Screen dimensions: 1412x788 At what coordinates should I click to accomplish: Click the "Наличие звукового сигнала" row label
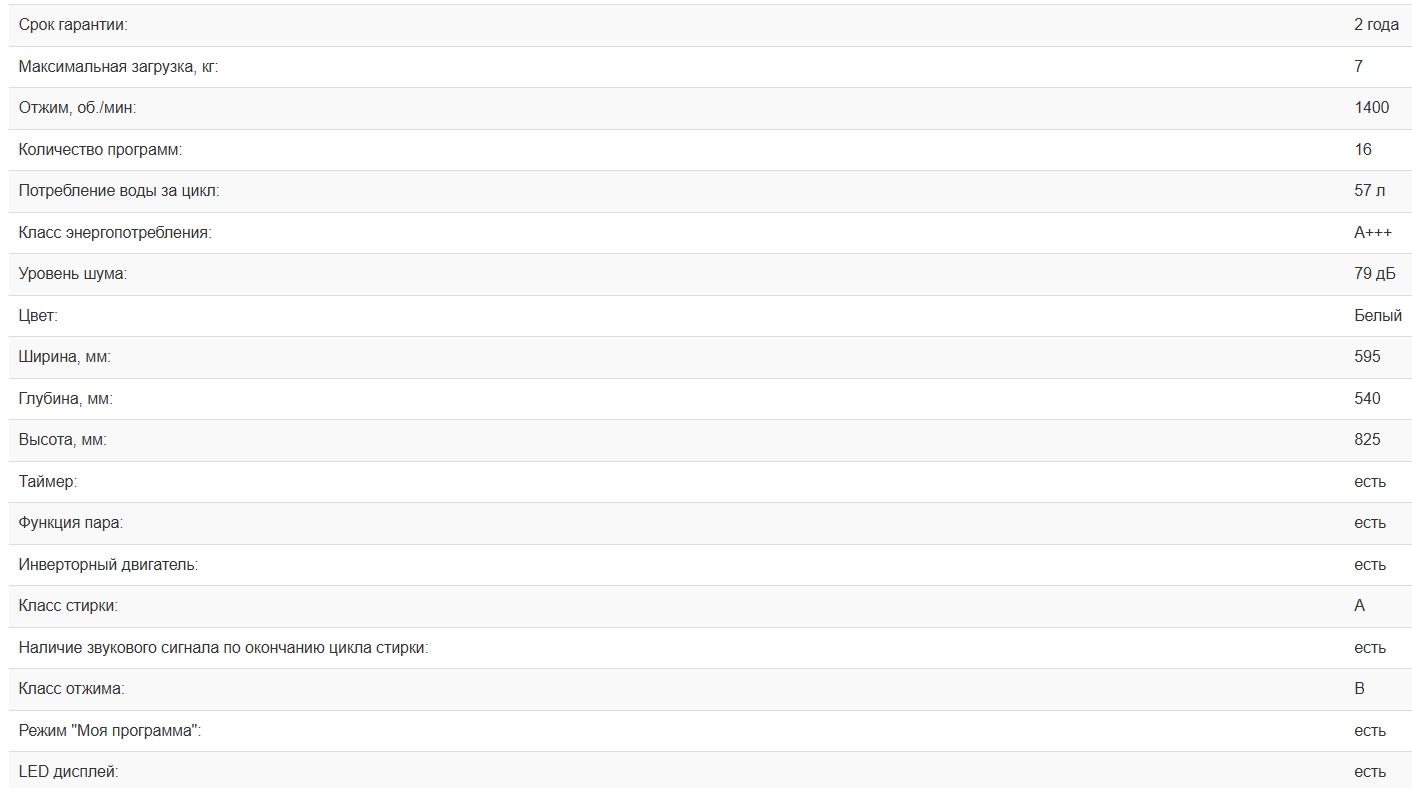pyautogui.click(x=223, y=648)
